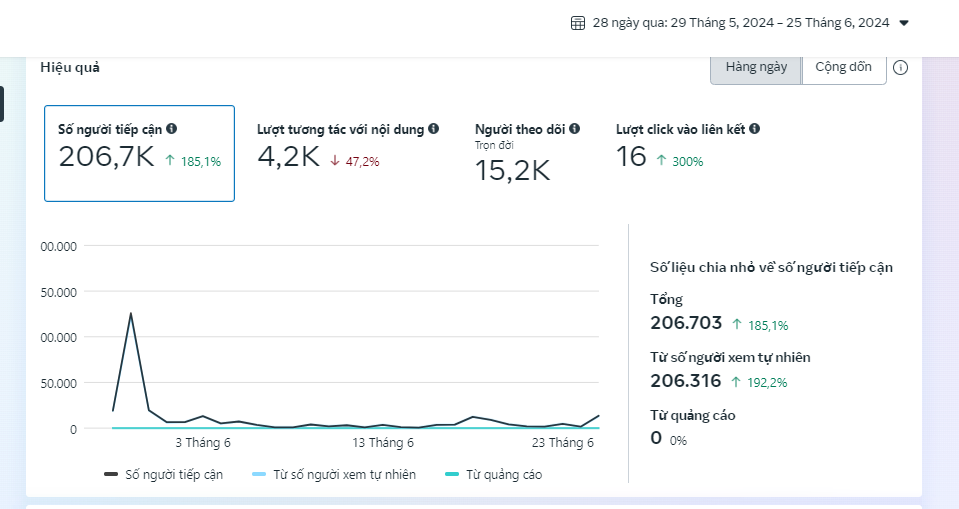The image size is (959, 509).
Task: Toggle Số người tiếp cận legend swatch
Action: (x=111, y=474)
